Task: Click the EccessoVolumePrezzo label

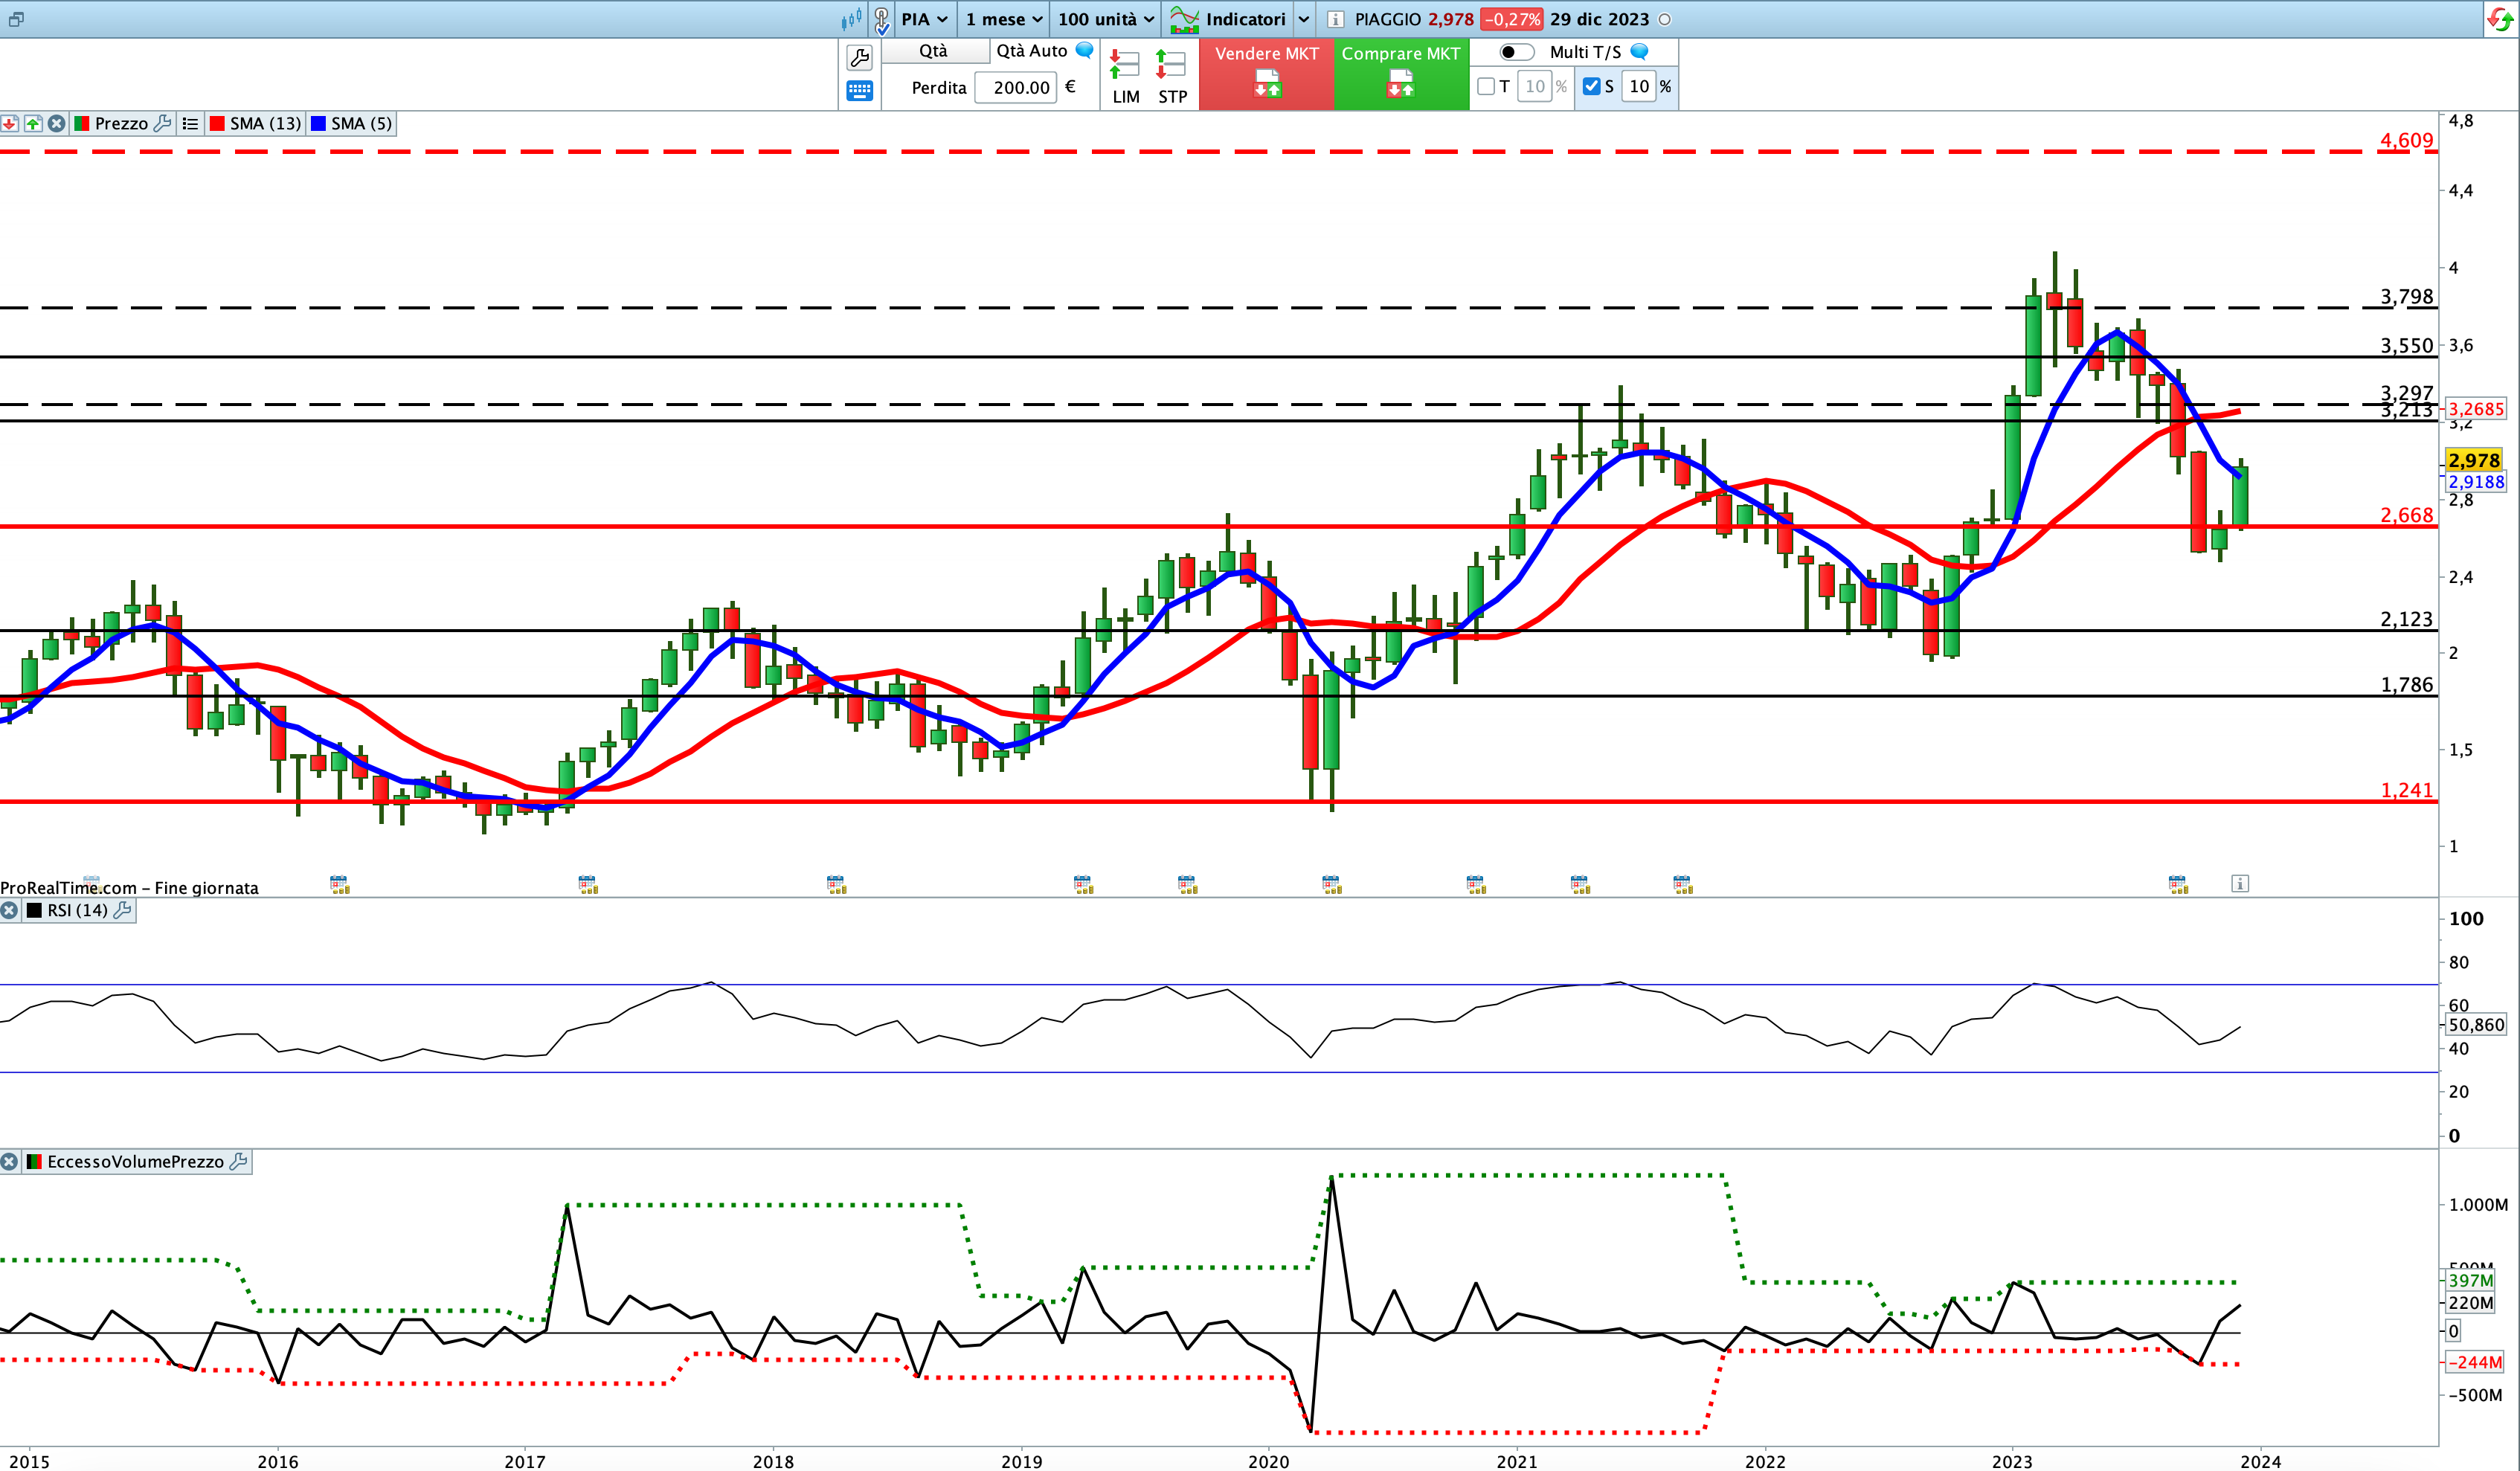Action: (x=135, y=1162)
